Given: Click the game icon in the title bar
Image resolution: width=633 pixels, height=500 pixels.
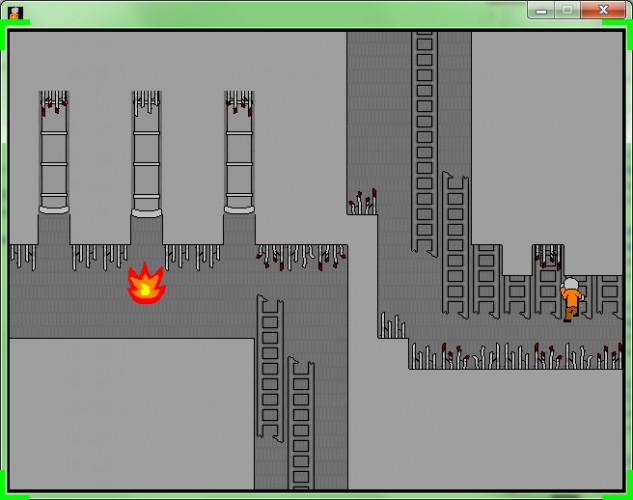Looking at the screenshot, I should (x=15, y=13).
